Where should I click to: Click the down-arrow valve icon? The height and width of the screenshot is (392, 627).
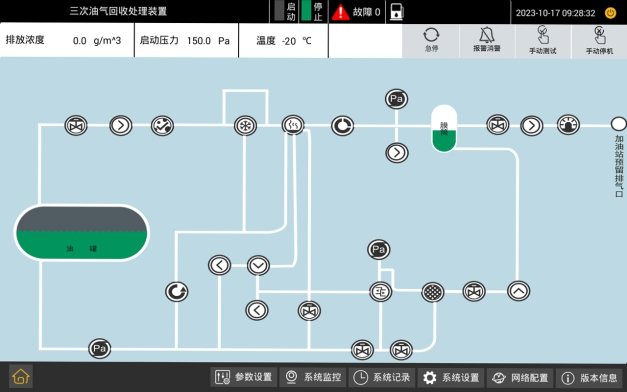[x=258, y=265]
